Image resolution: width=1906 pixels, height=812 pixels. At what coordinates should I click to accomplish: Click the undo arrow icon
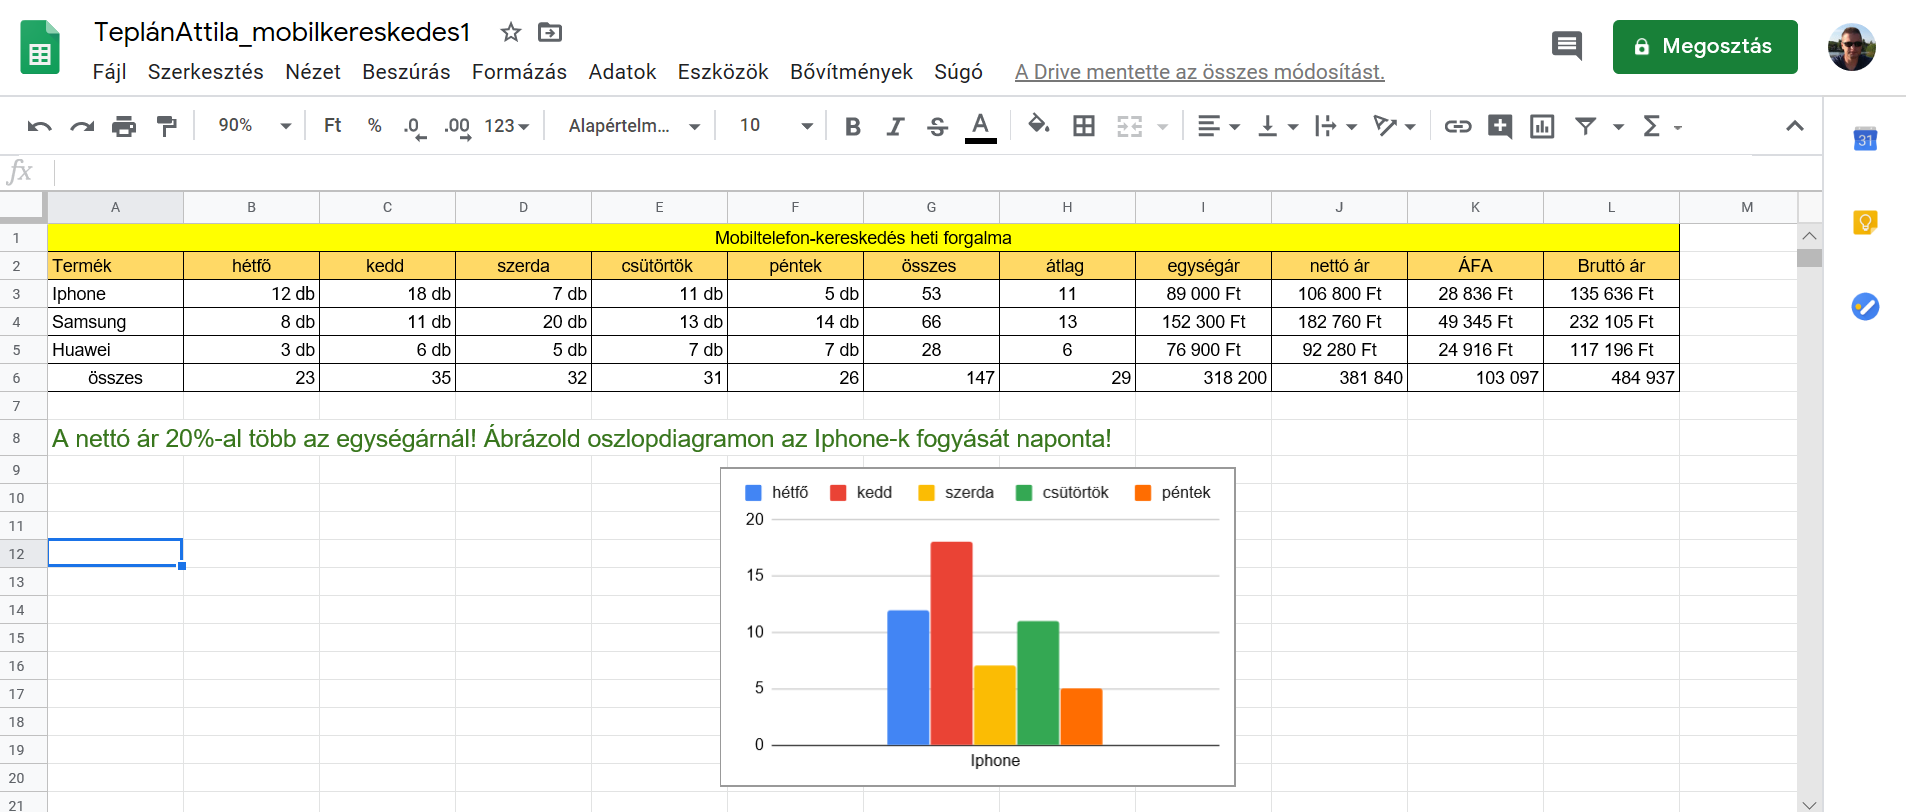pos(40,126)
